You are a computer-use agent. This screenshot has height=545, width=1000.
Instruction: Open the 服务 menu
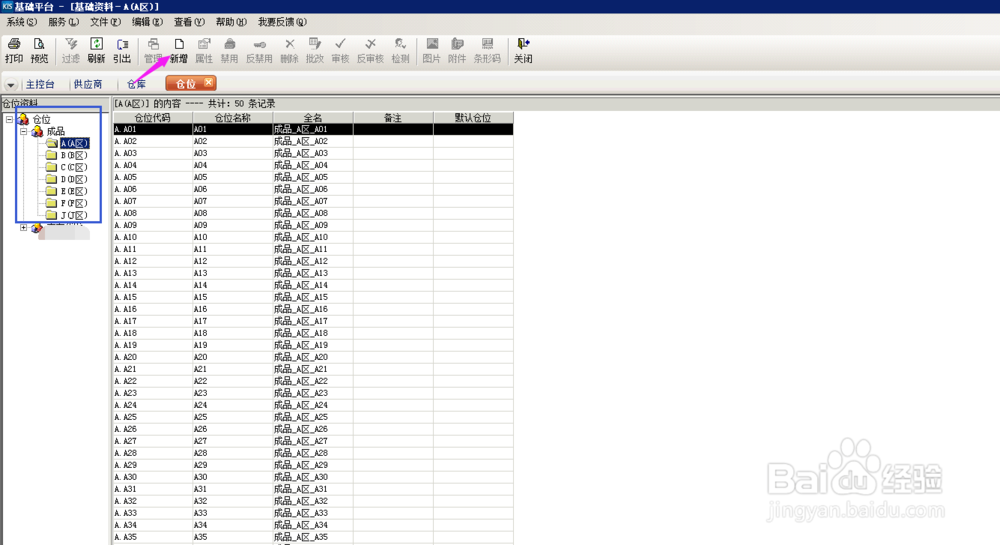[x=63, y=22]
